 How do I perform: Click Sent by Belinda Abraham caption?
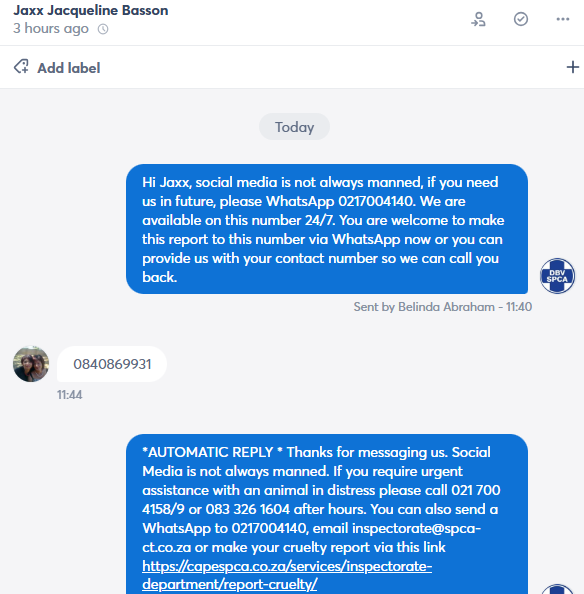[x=442, y=306]
